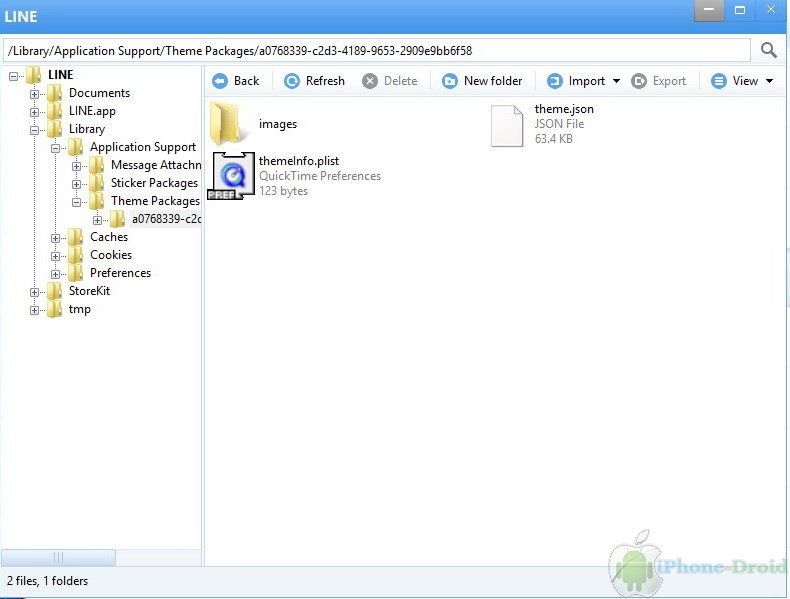Image resolution: width=790 pixels, height=599 pixels.
Task: Click the Back button label
Action: click(x=246, y=81)
